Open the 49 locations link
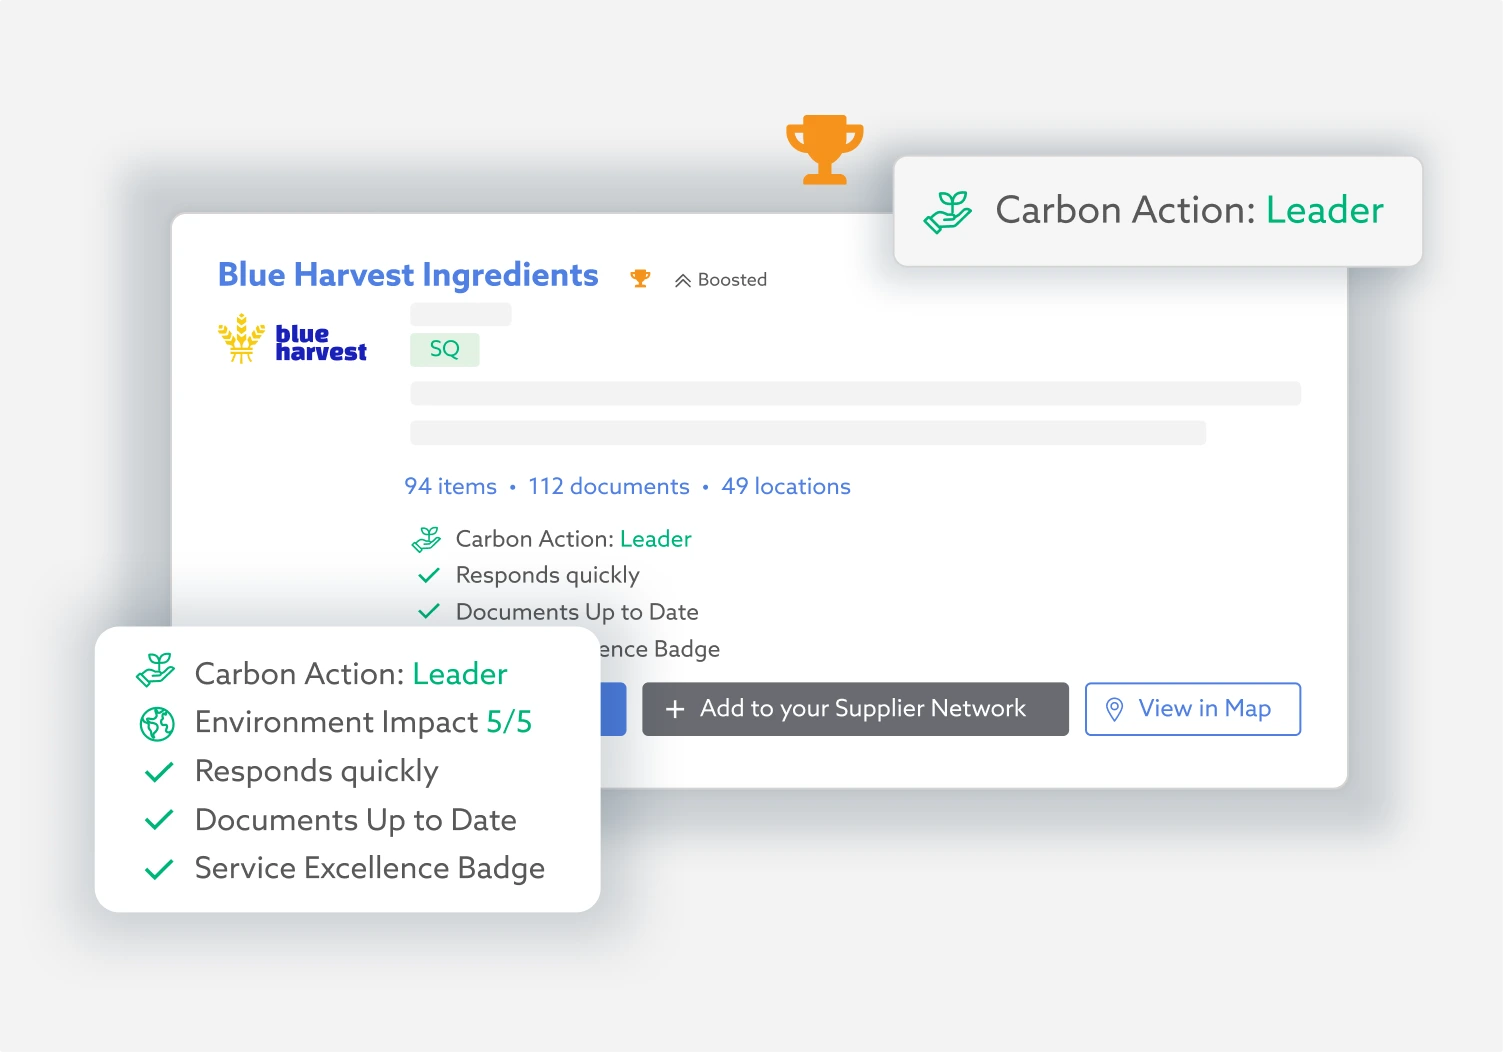Viewport: 1503px width, 1052px height. [x=785, y=487]
